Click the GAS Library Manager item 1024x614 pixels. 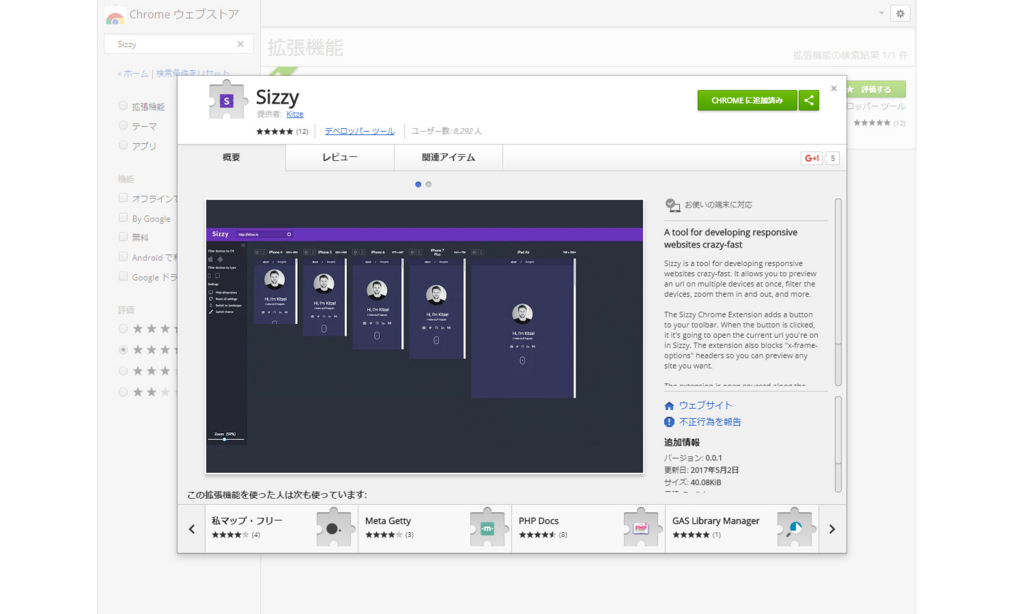tap(742, 528)
